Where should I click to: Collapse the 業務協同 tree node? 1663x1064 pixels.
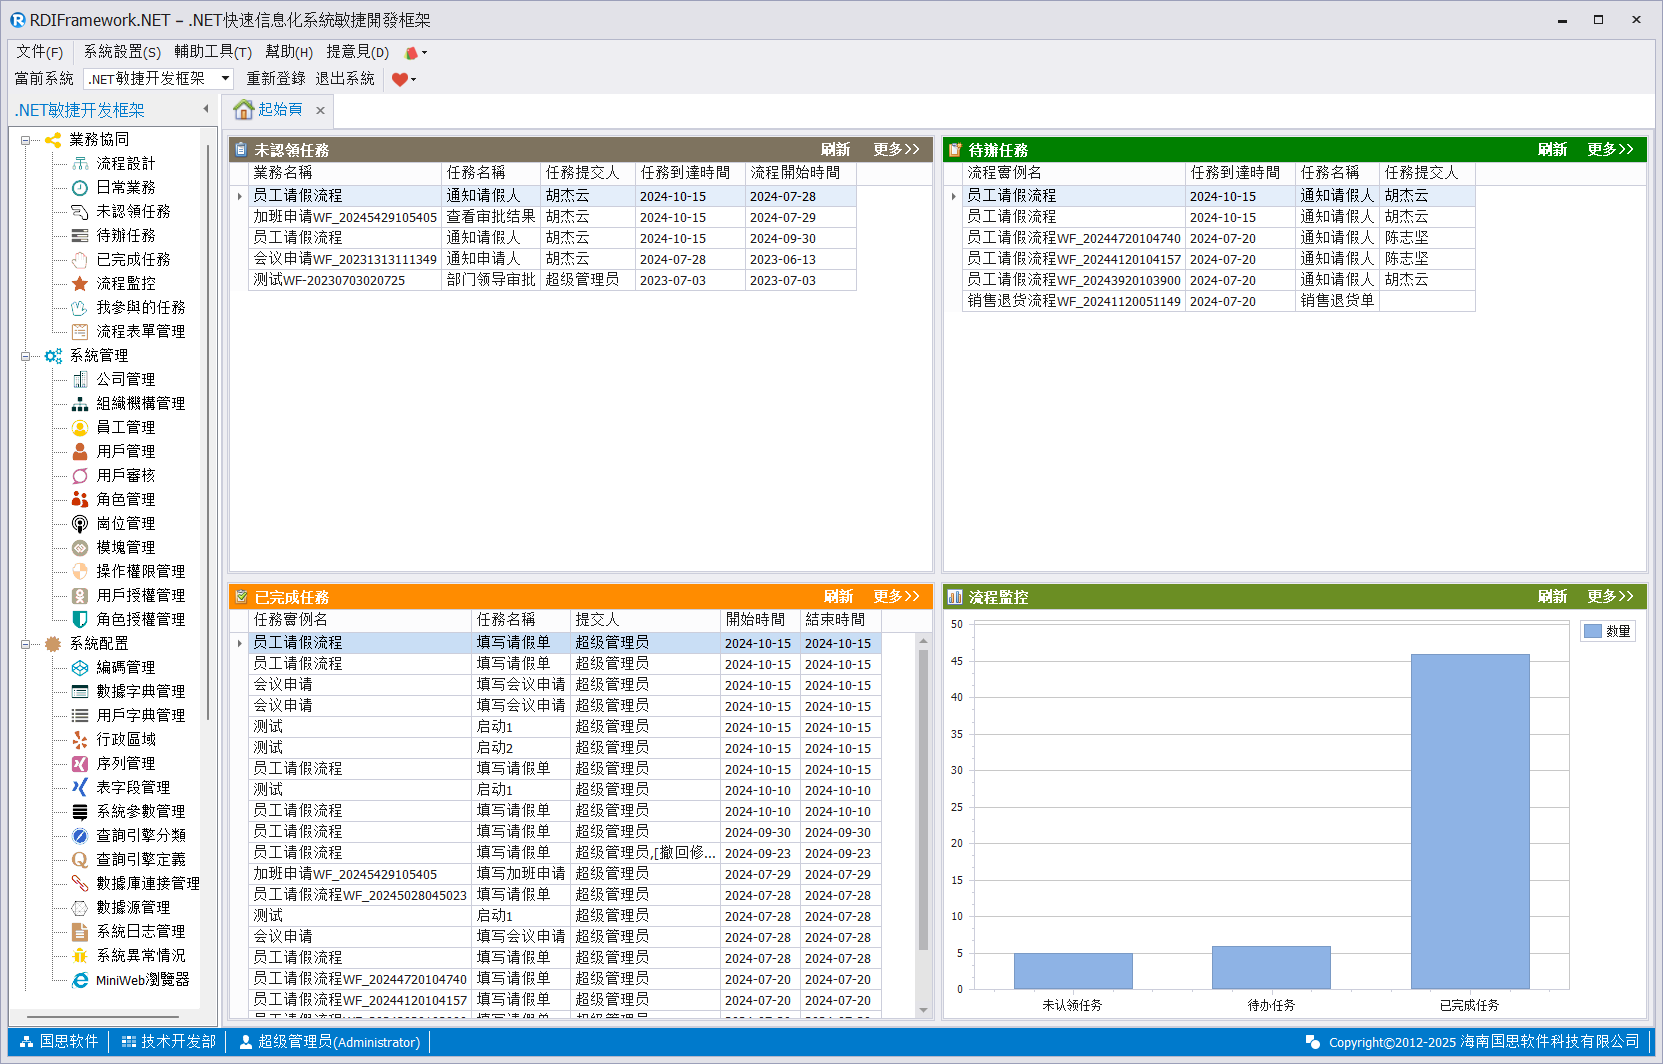pos(26,140)
